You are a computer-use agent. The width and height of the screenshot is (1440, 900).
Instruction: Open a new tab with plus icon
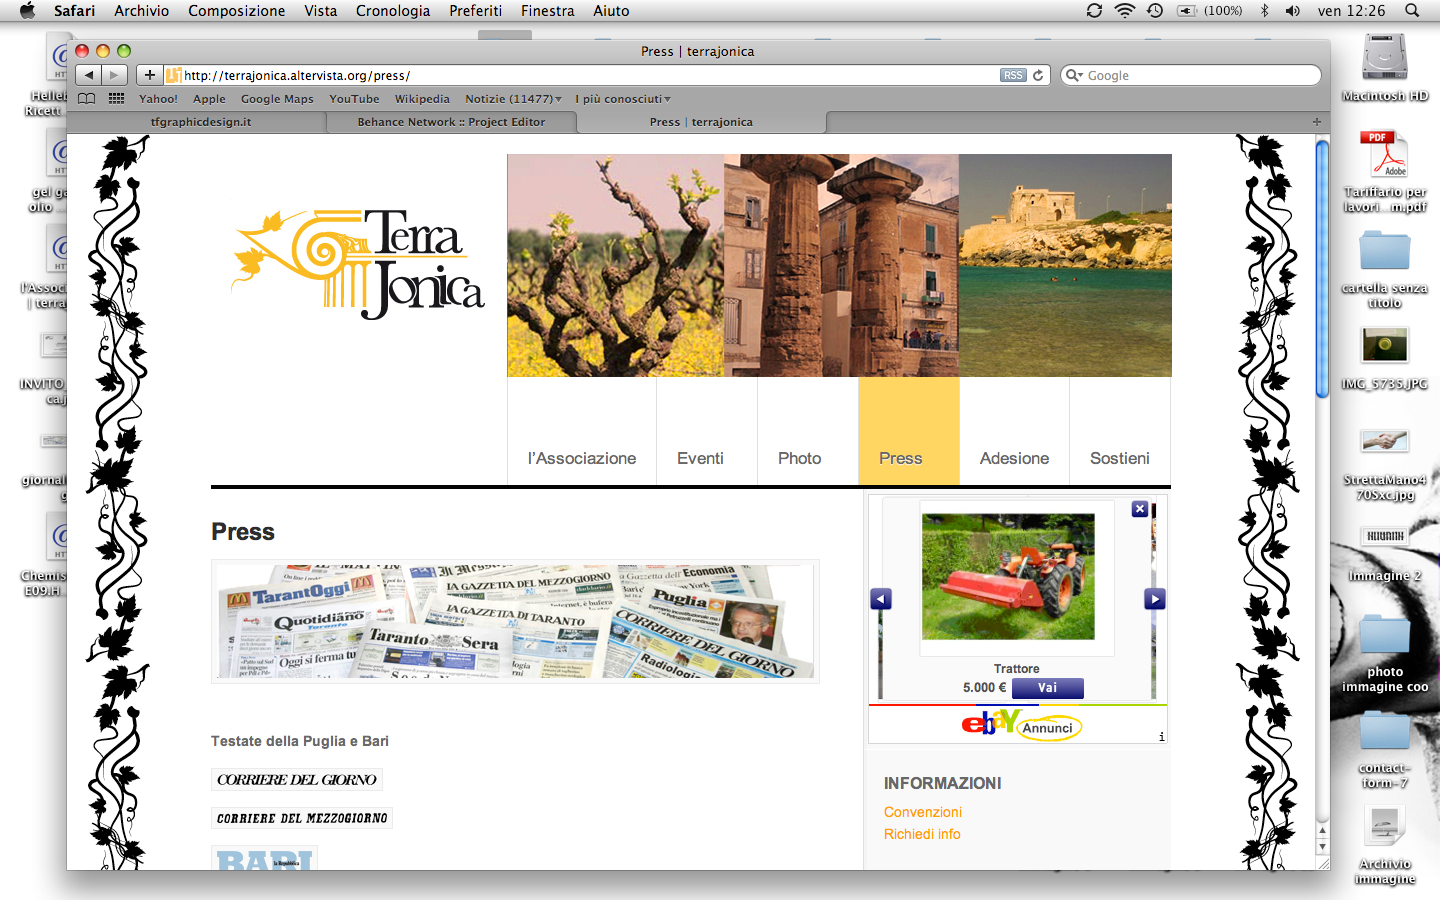click(1316, 122)
